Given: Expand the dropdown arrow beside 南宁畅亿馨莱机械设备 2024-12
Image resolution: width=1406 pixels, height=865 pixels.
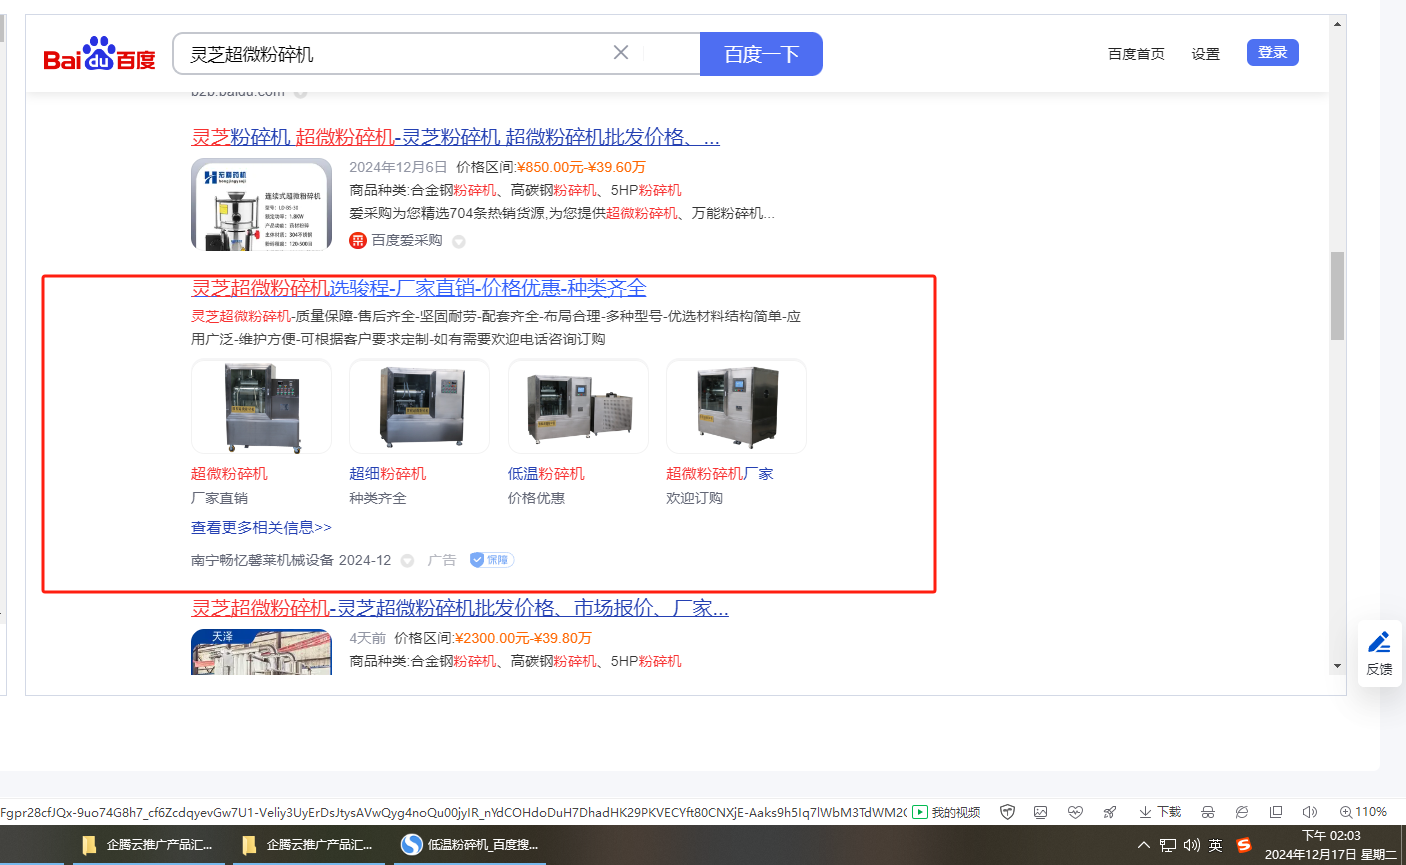Looking at the screenshot, I should click(x=407, y=561).
